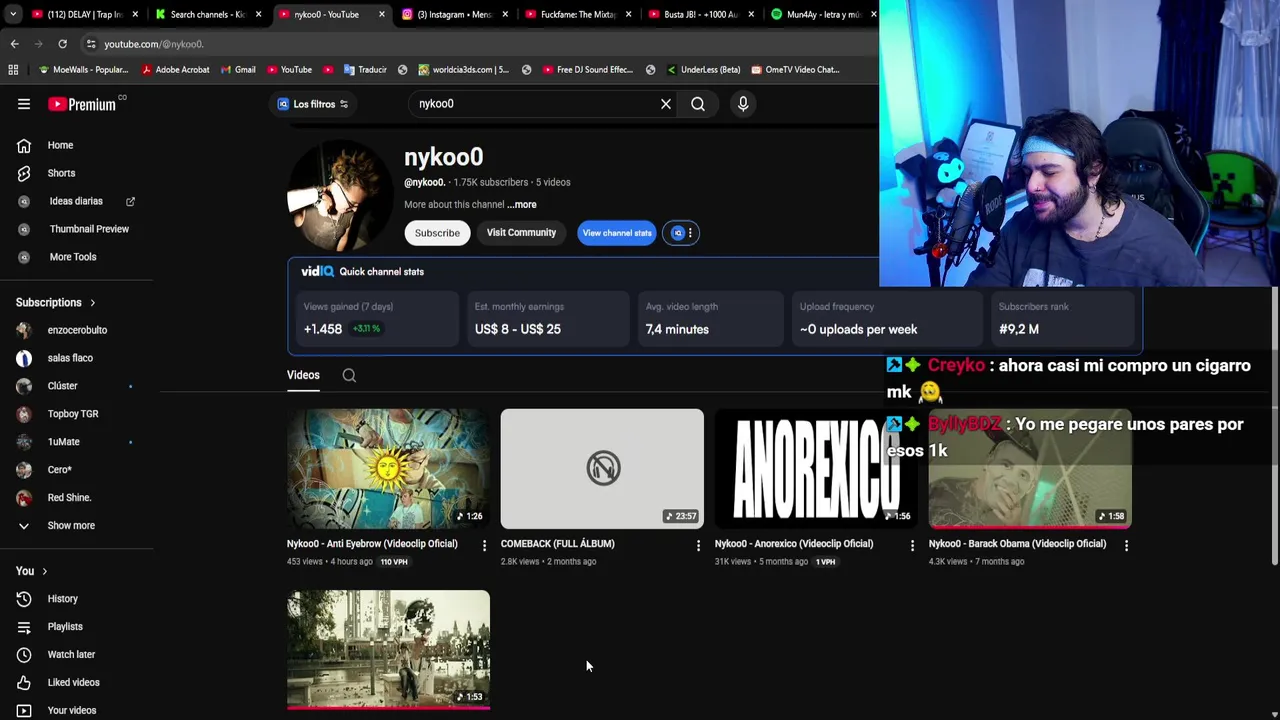Image resolution: width=1280 pixels, height=720 pixels.
Task: Open Your videos
Action: point(72,710)
